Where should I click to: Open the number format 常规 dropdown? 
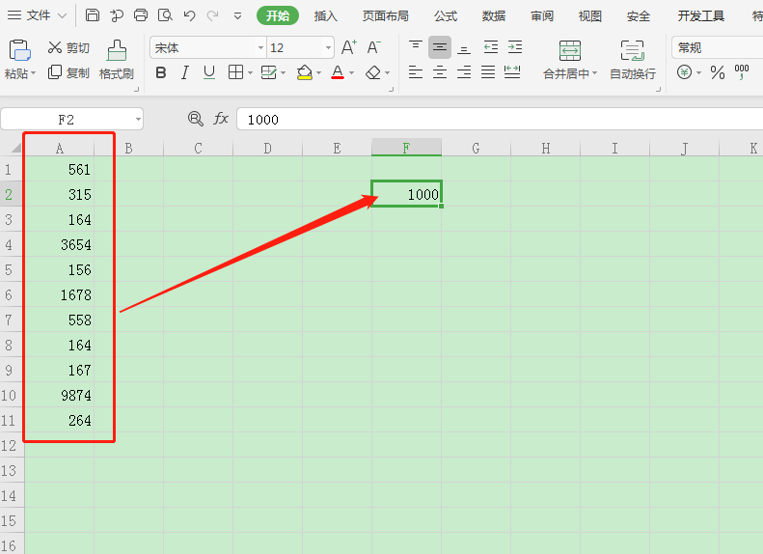coord(717,48)
